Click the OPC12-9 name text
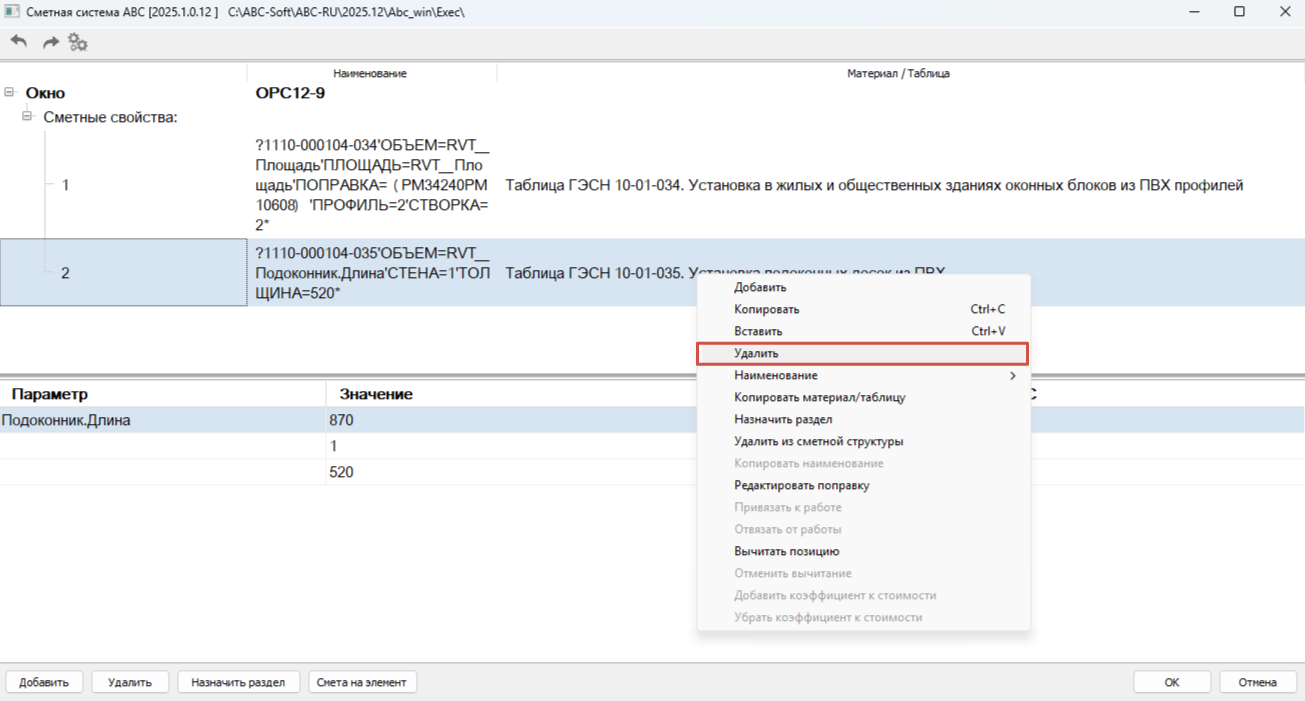This screenshot has height=701, width=1305. [x=290, y=93]
